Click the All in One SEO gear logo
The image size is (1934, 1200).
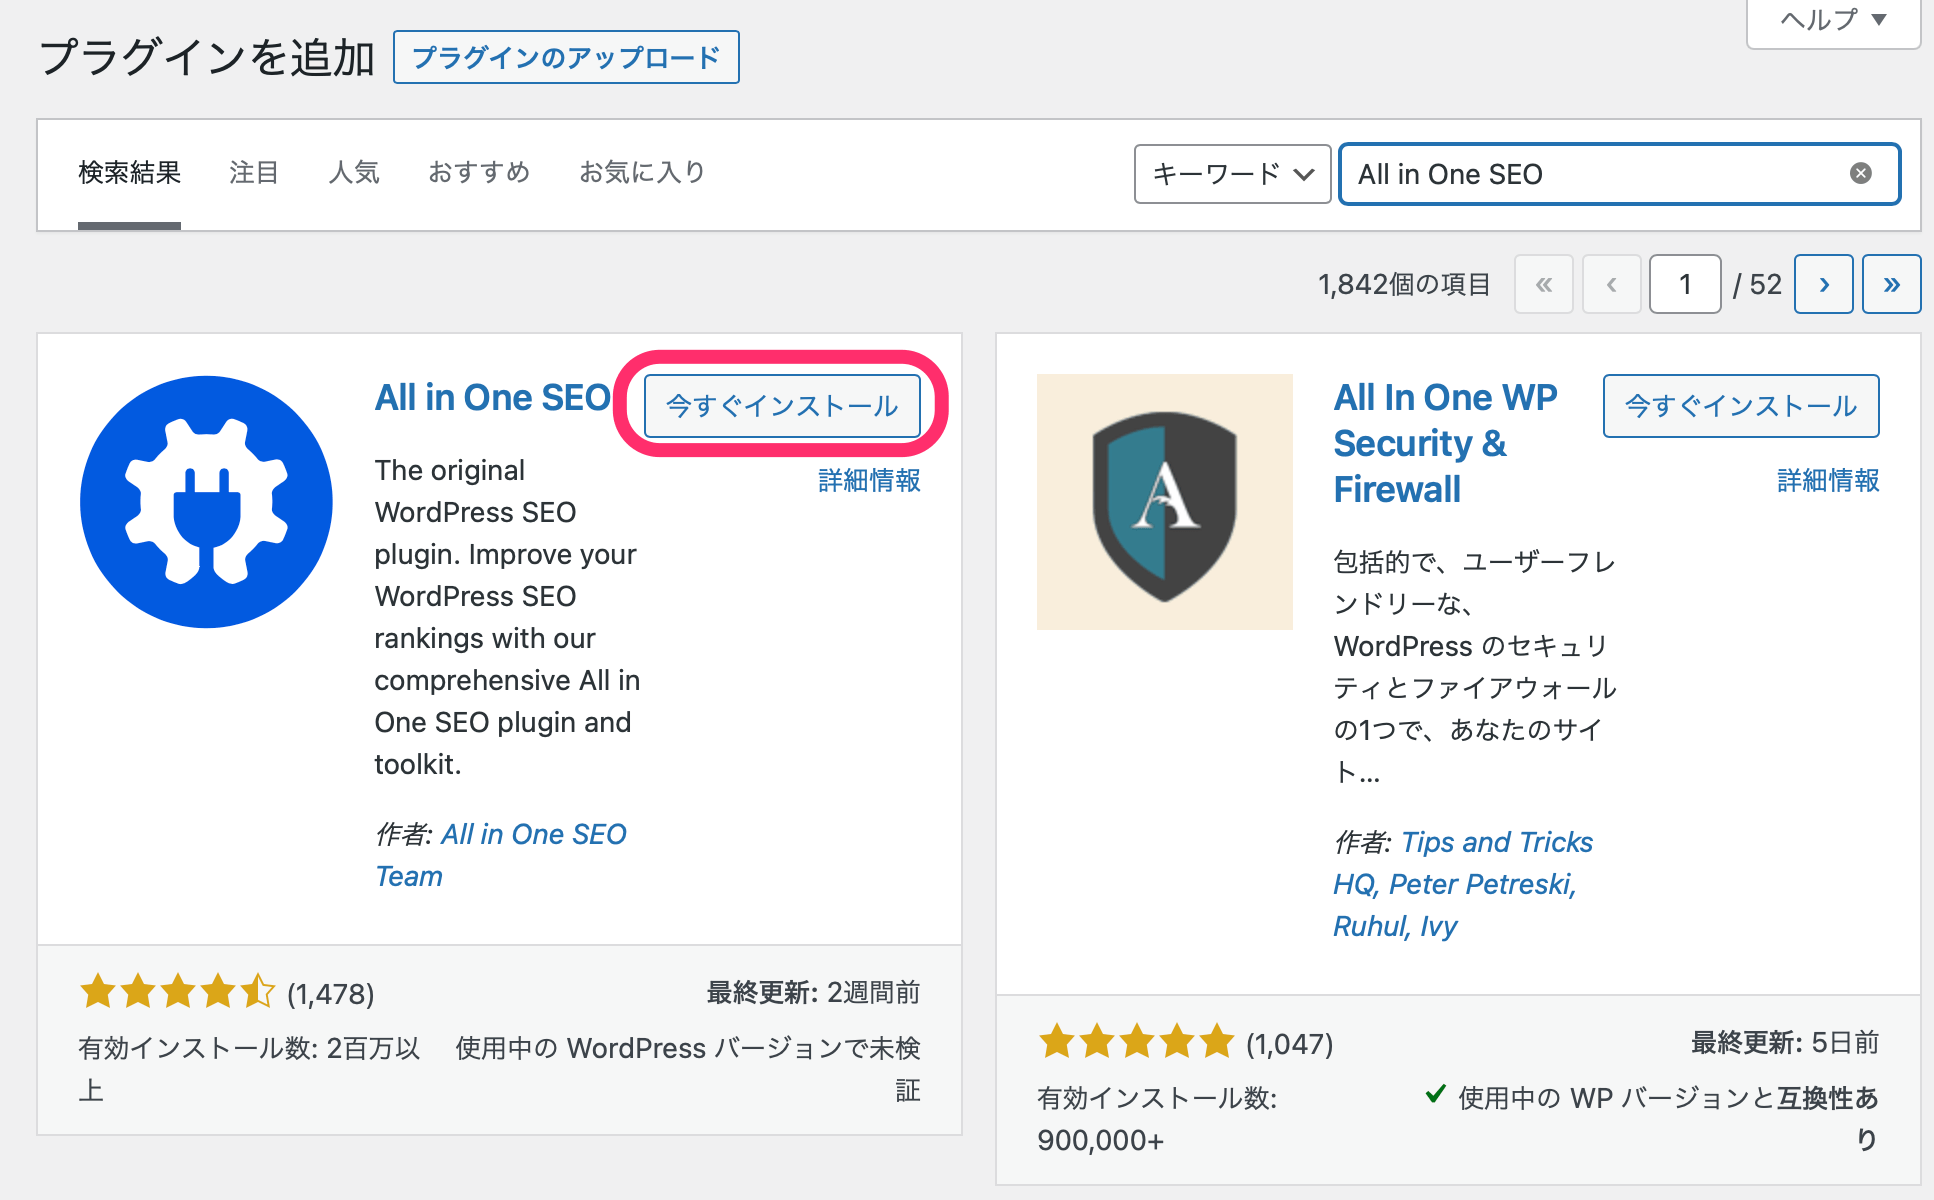(x=206, y=502)
